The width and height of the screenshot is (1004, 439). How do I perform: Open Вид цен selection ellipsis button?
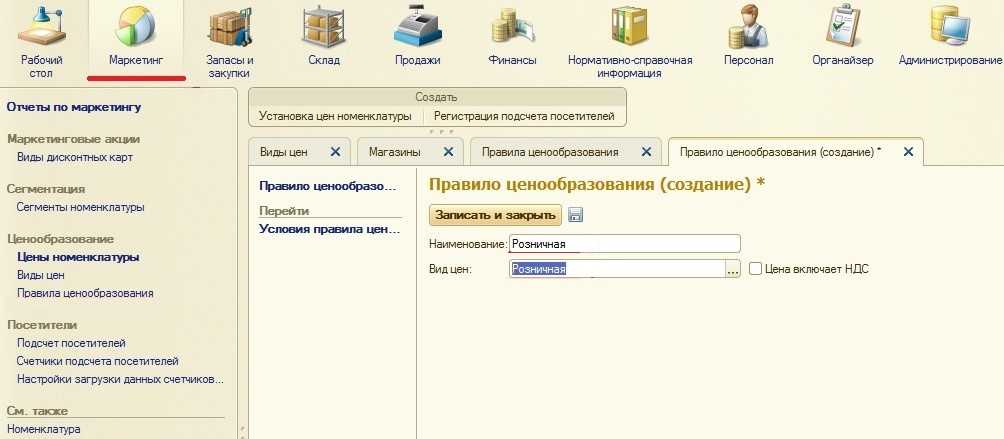click(x=732, y=269)
